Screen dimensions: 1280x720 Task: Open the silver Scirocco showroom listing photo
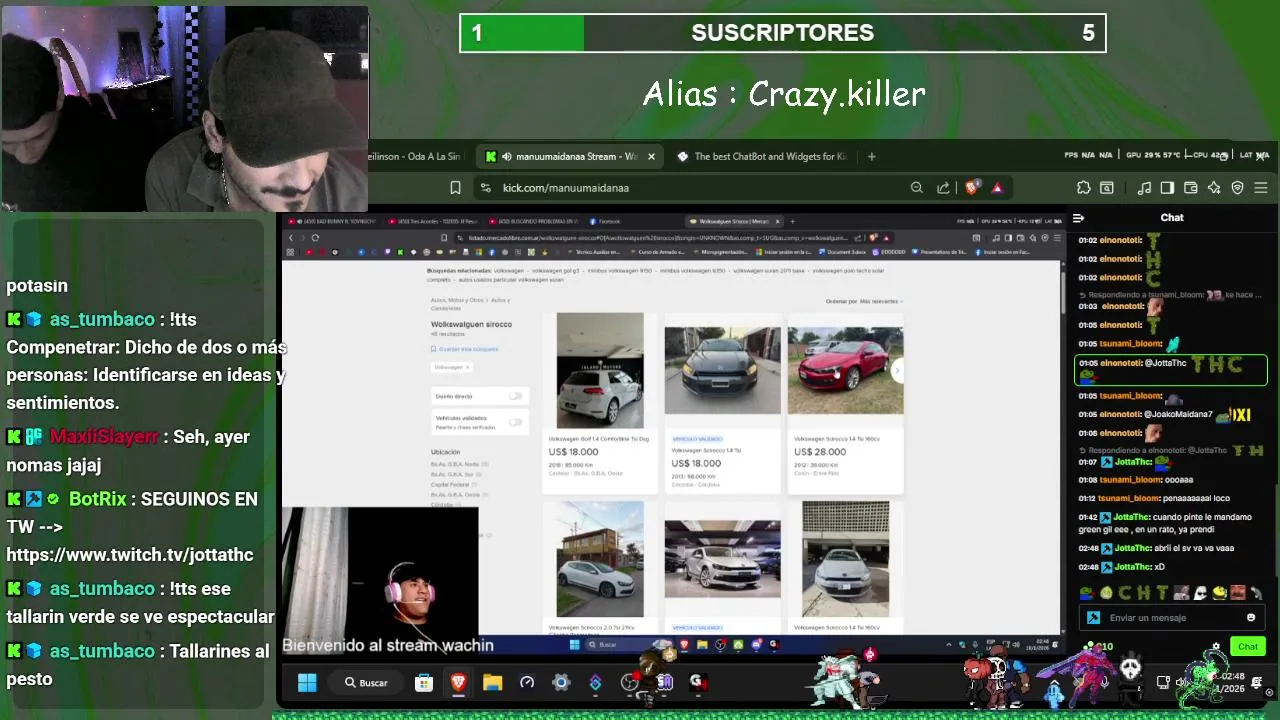[x=722, y=559]
